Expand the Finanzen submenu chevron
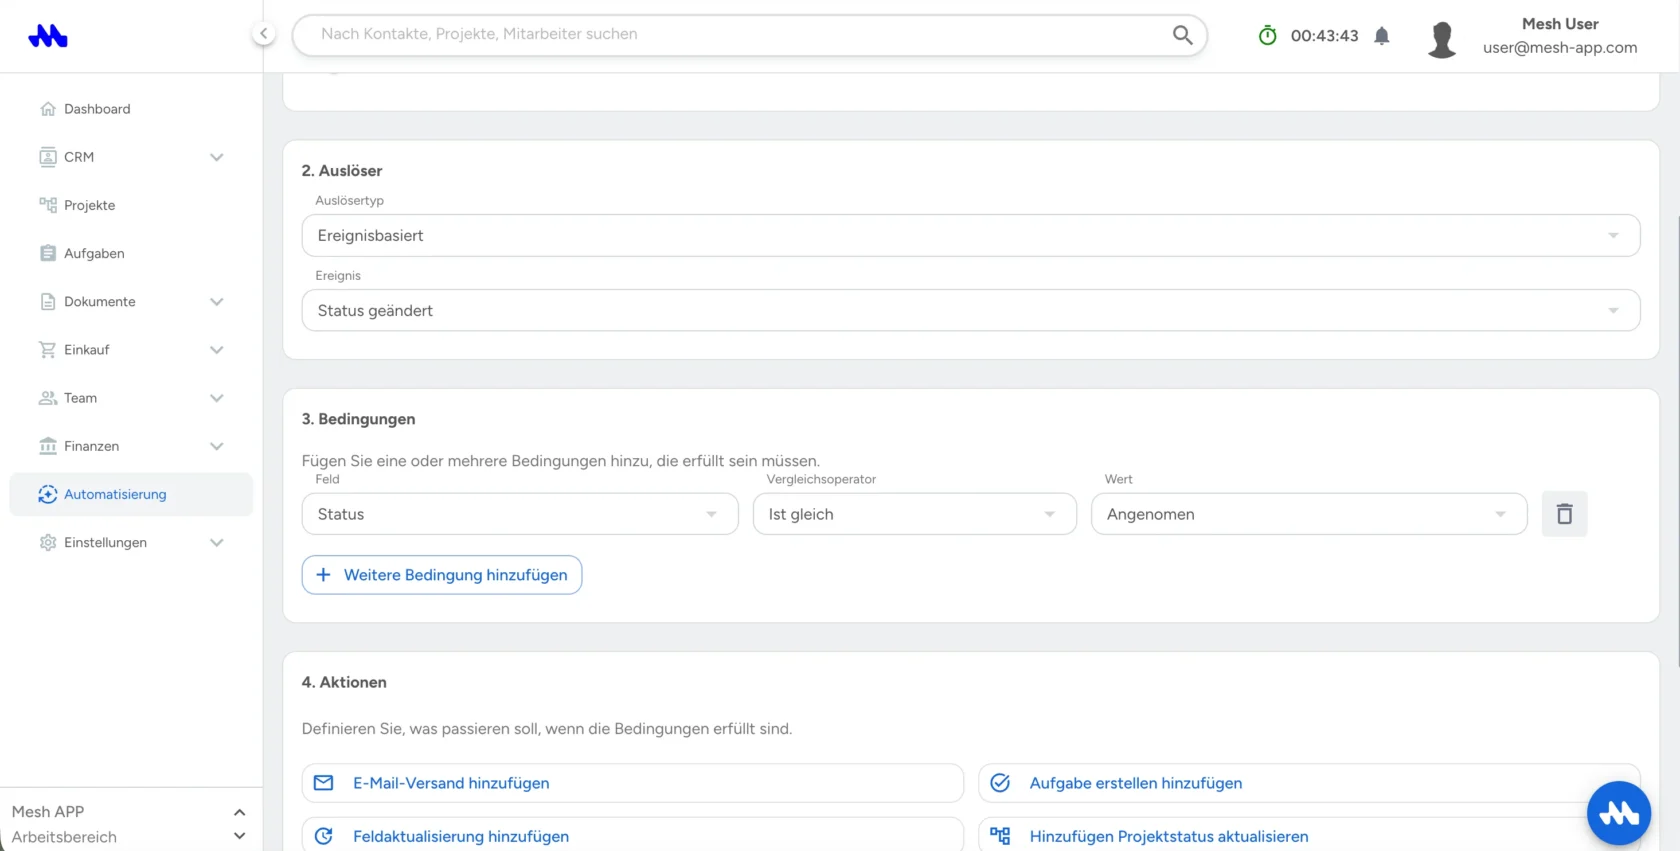1680x851 pixels. (217, 446)
